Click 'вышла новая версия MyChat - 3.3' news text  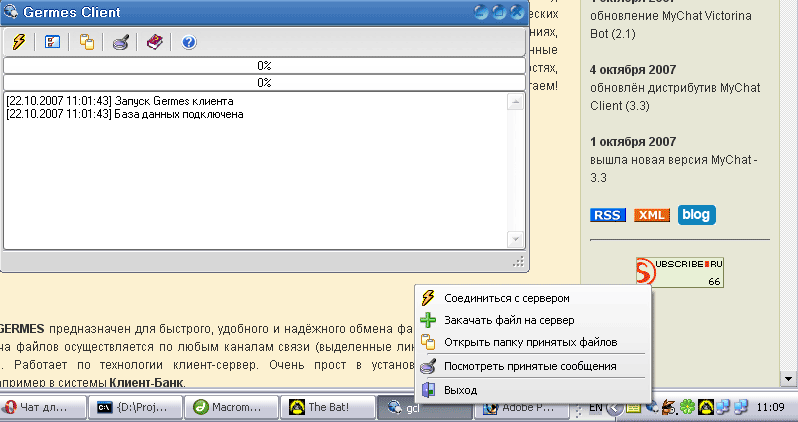(674, 168)
